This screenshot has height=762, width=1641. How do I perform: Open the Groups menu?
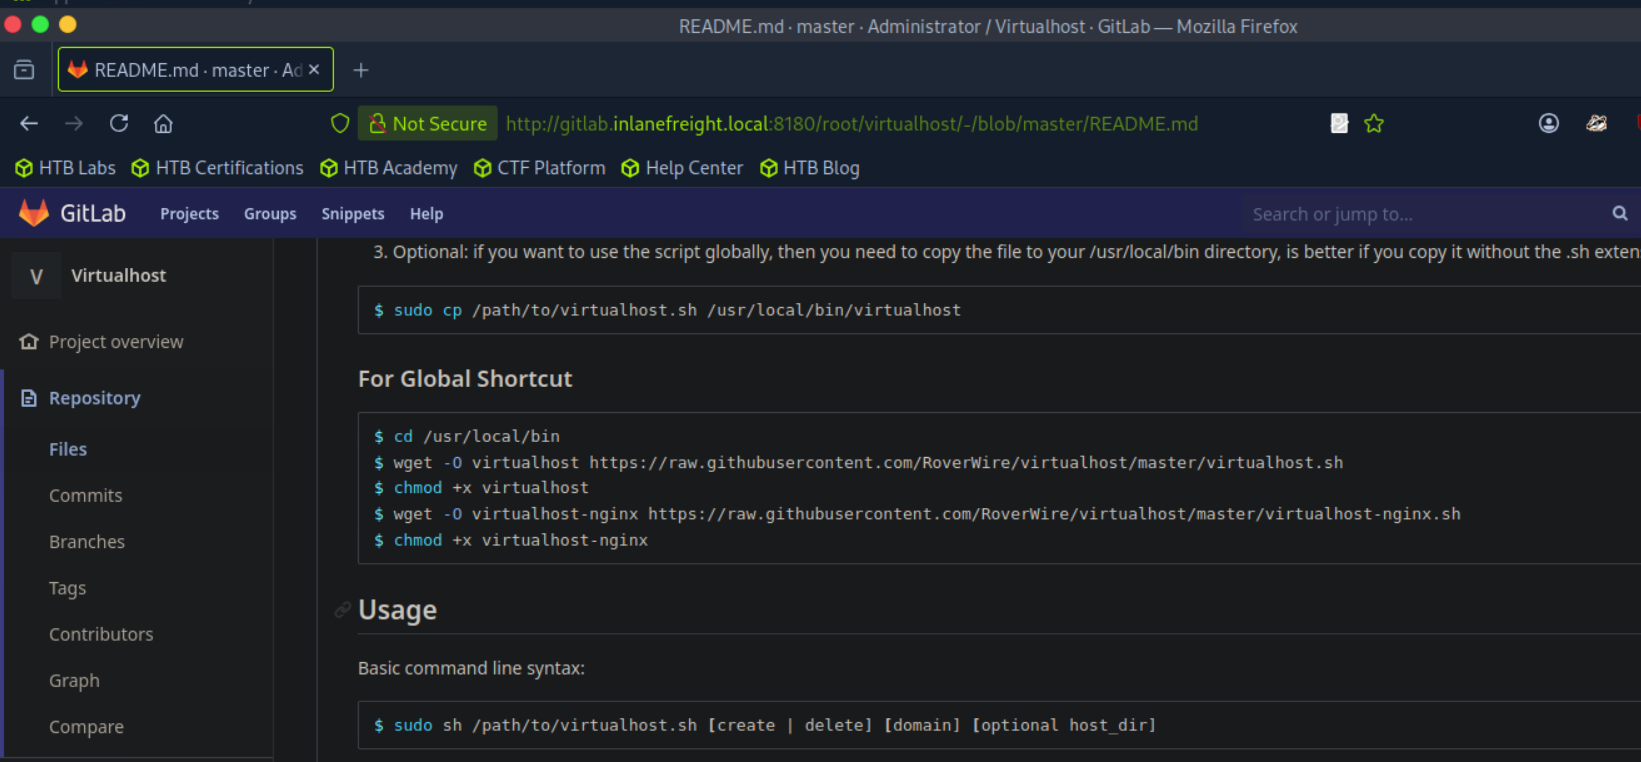tap(270, 214)
